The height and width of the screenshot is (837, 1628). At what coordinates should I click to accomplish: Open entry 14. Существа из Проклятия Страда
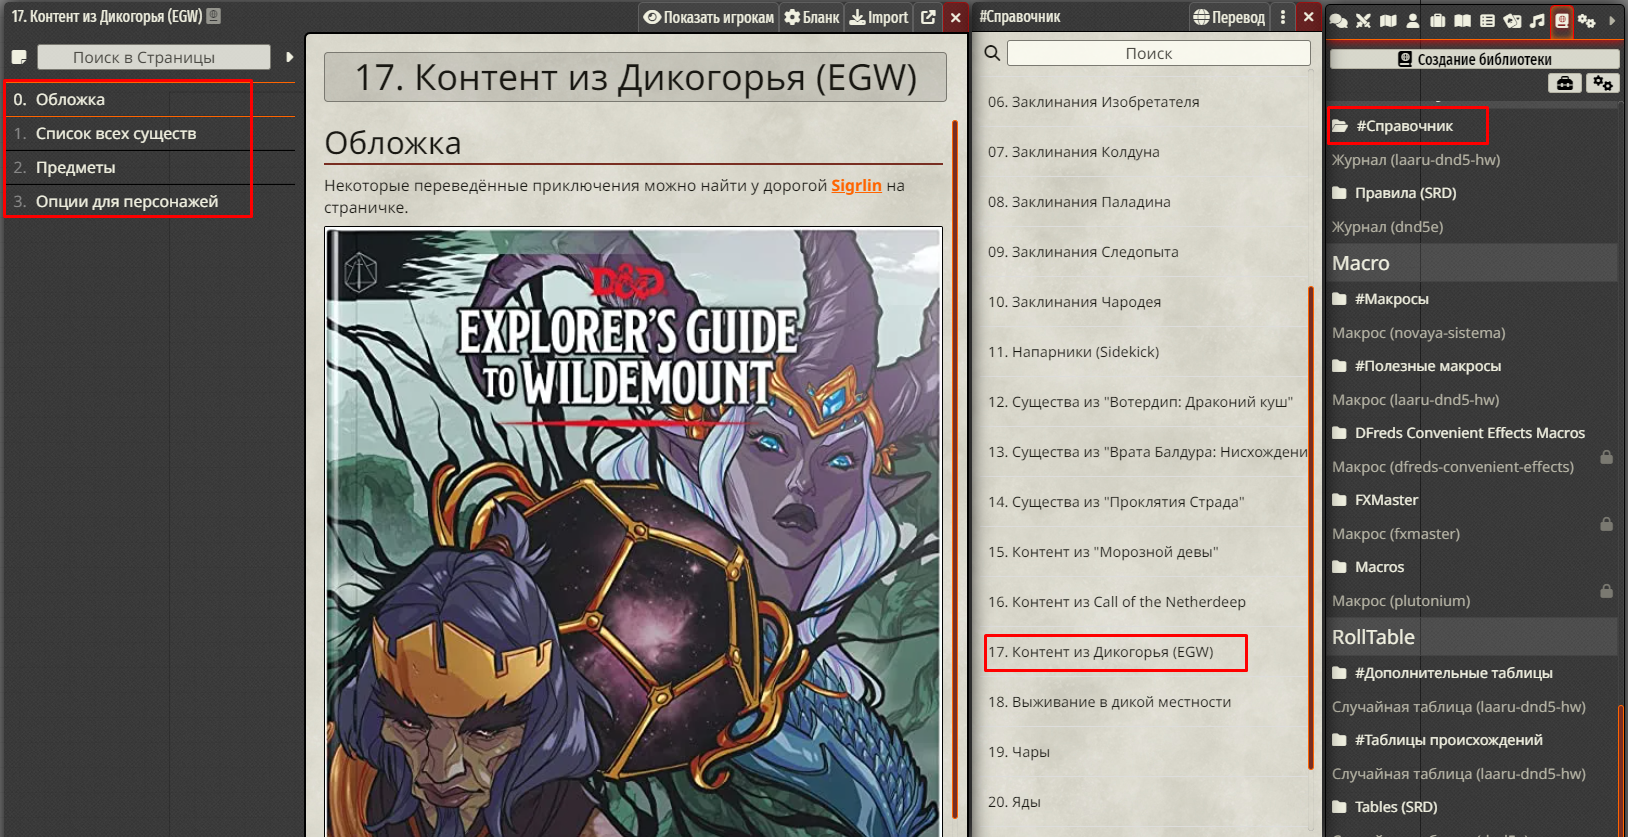(1145, 502)
